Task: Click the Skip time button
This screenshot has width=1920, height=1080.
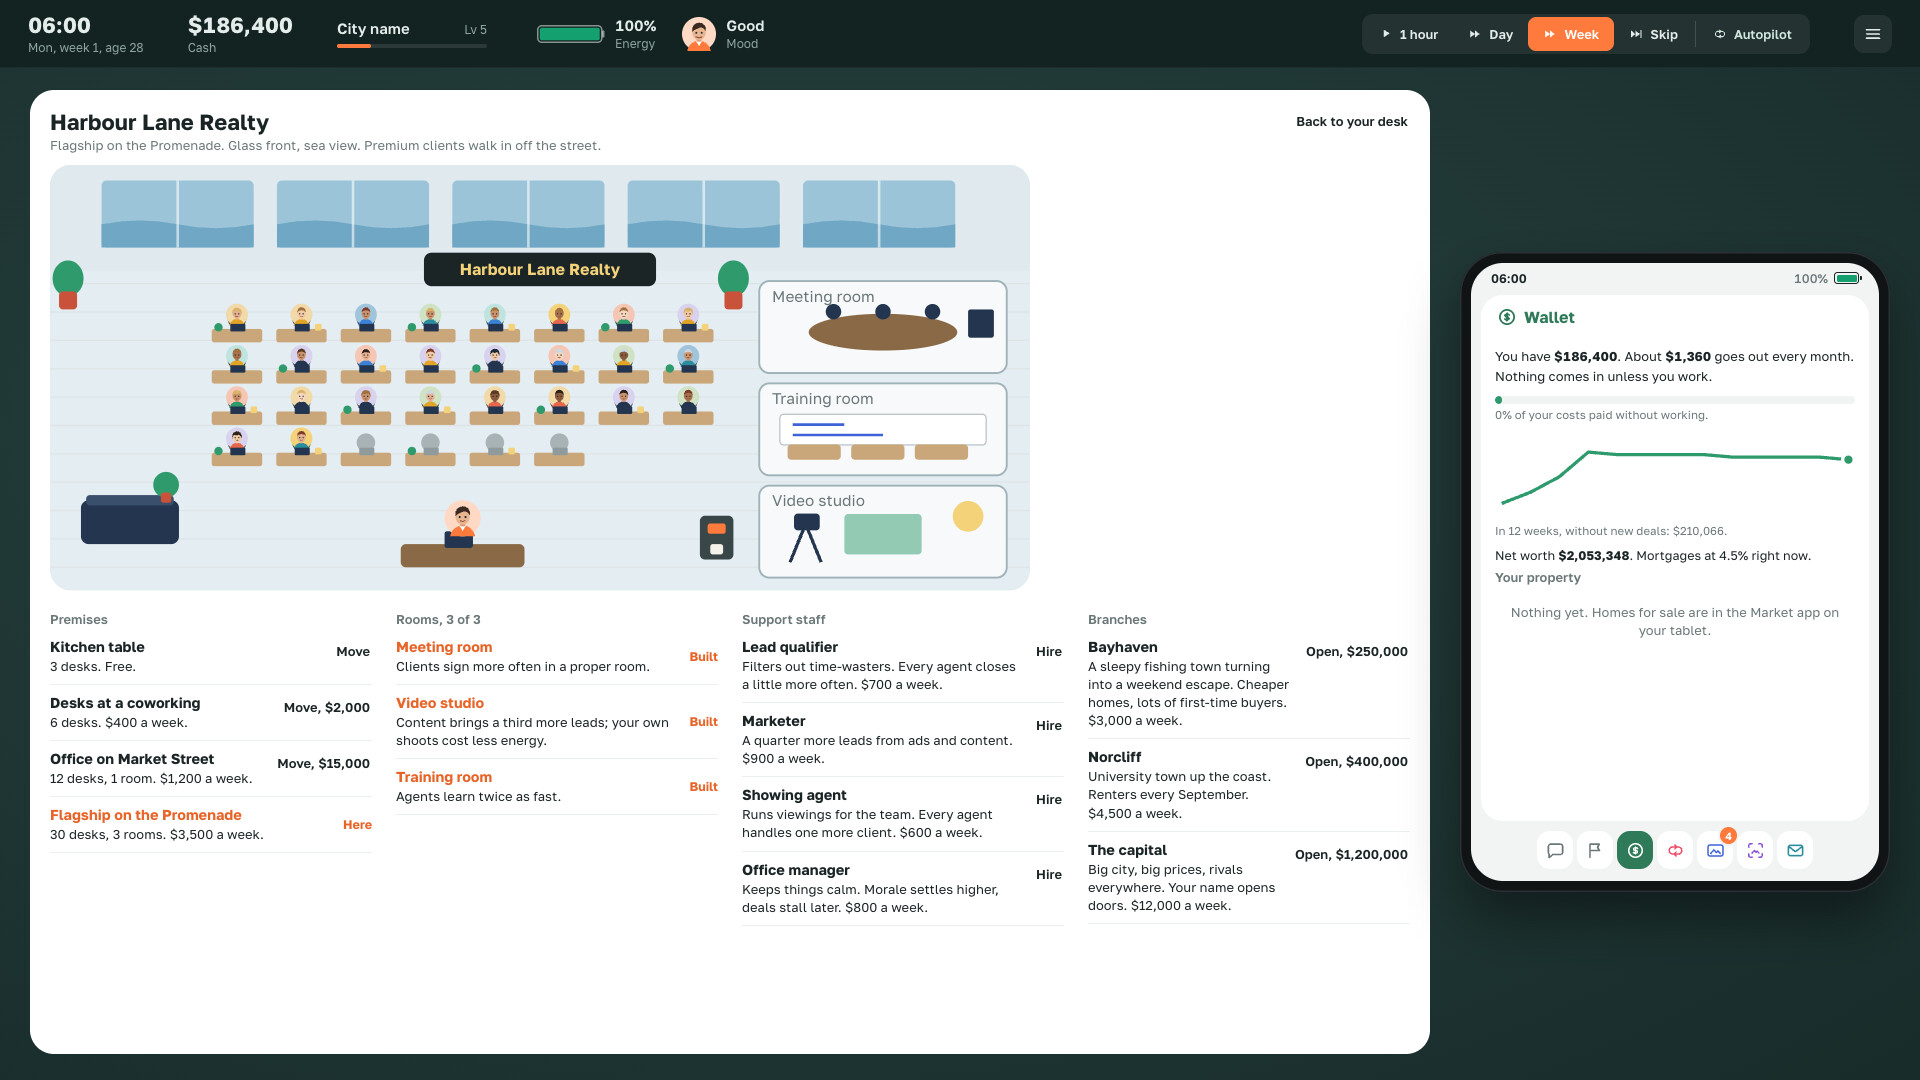Action: click(x=1654, y=34)
